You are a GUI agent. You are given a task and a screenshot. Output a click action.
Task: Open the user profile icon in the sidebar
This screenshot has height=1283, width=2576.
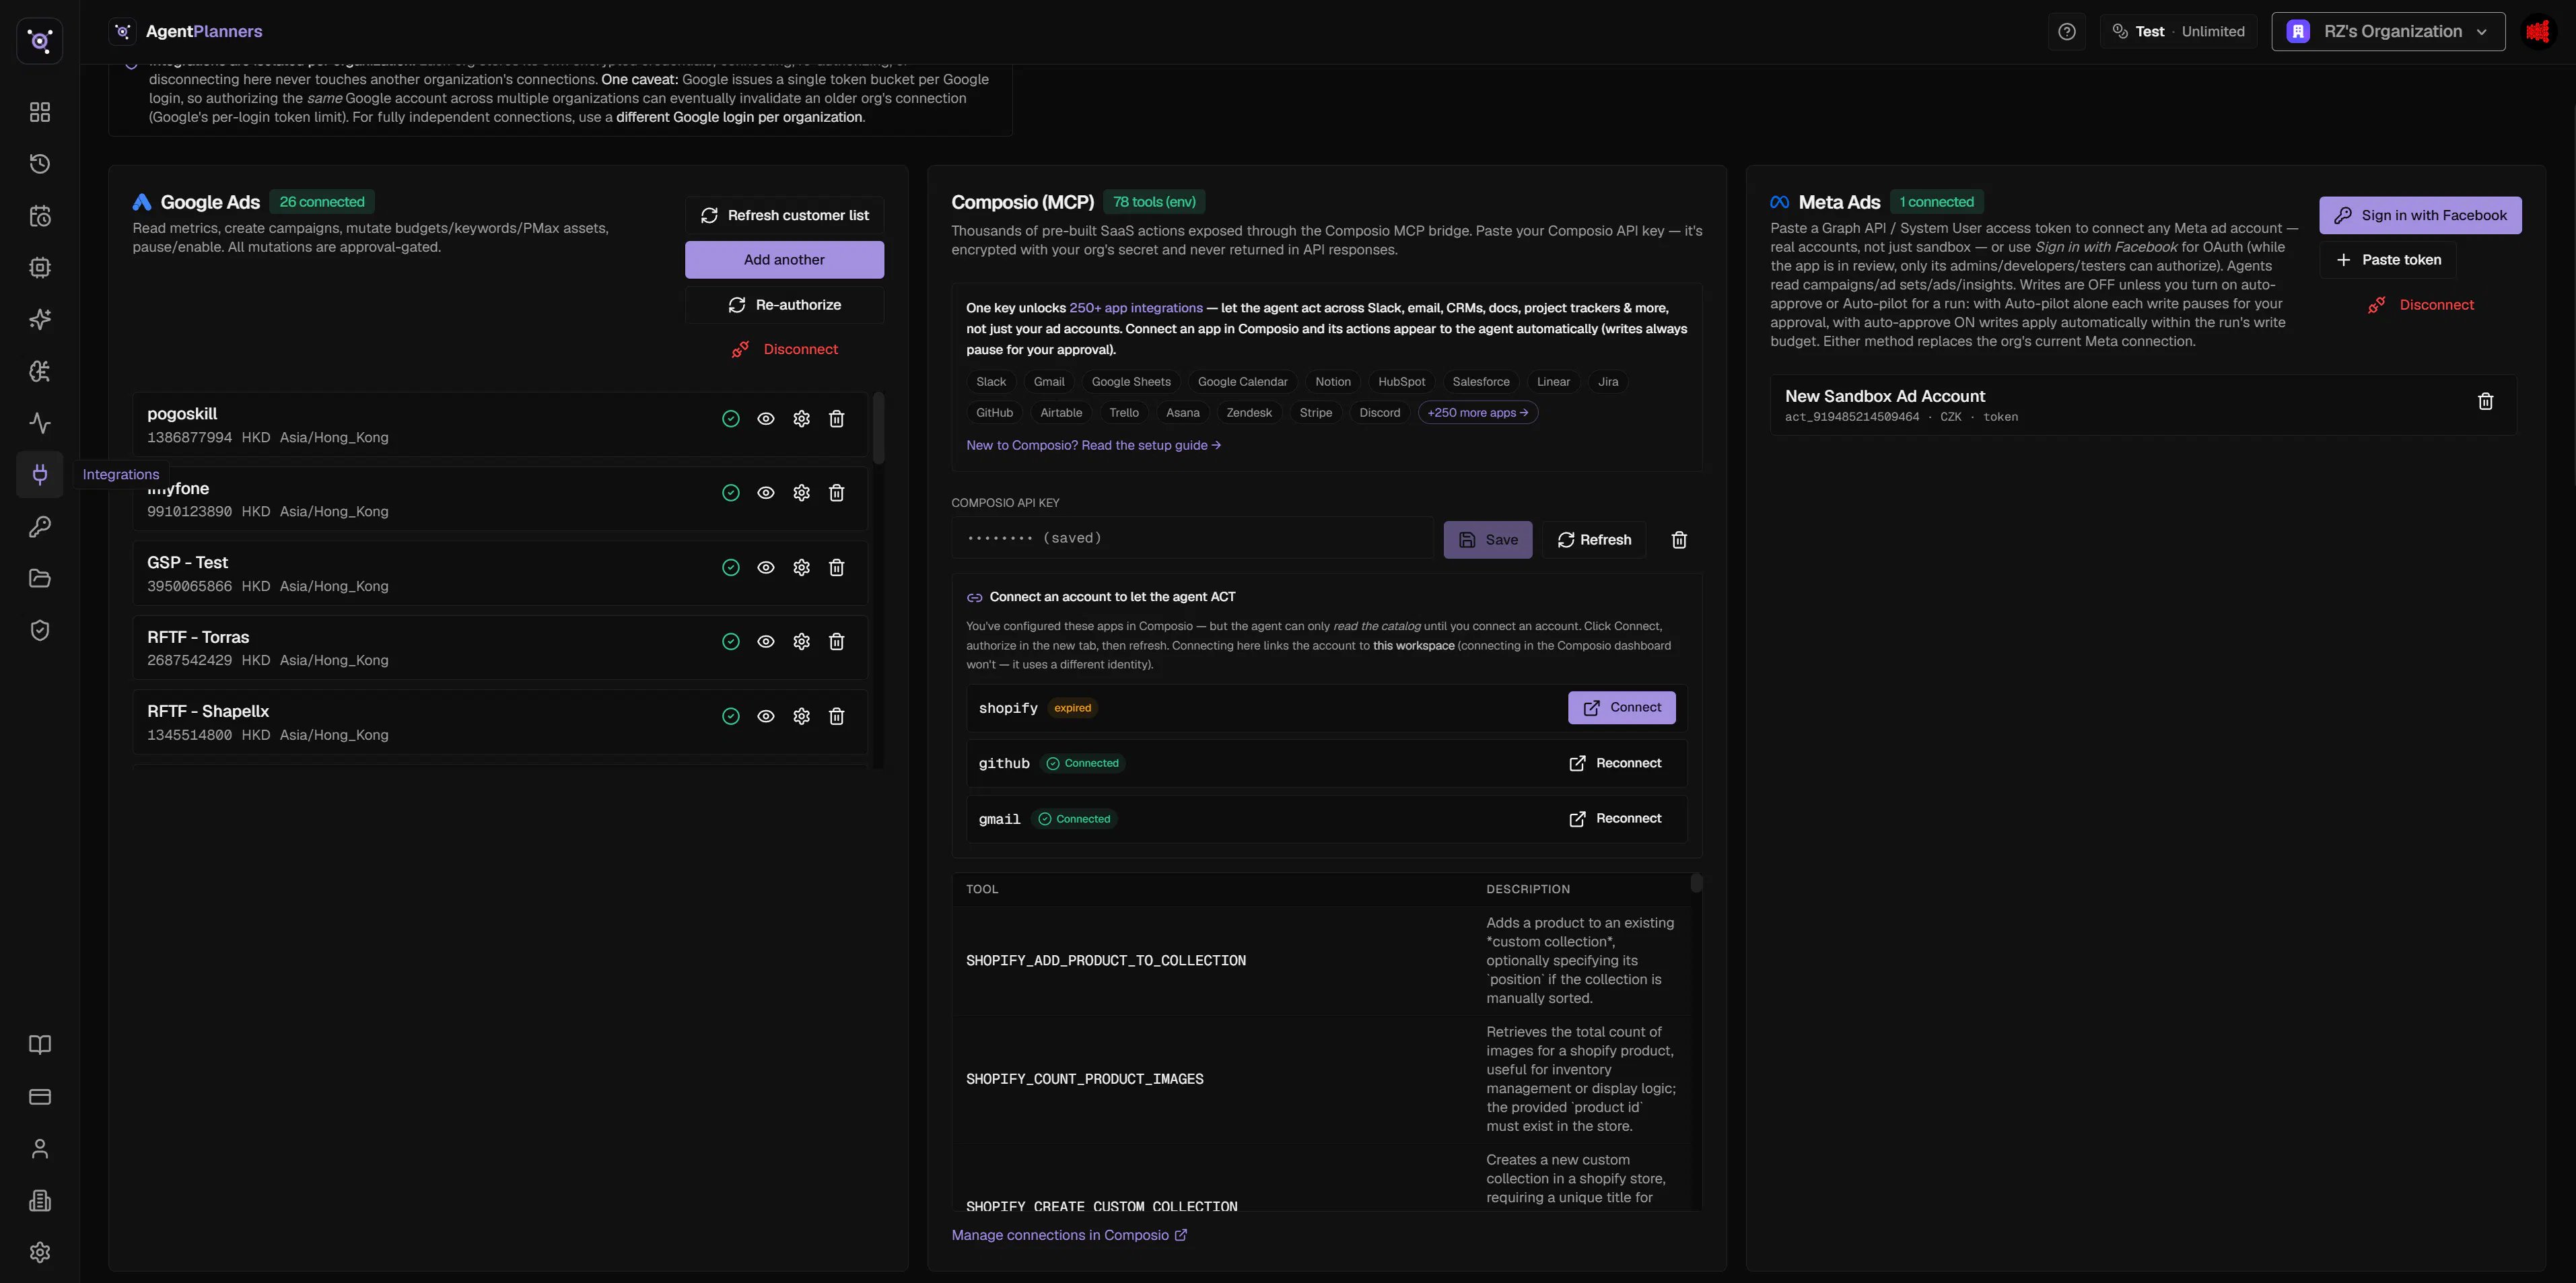click(40, 1149)
